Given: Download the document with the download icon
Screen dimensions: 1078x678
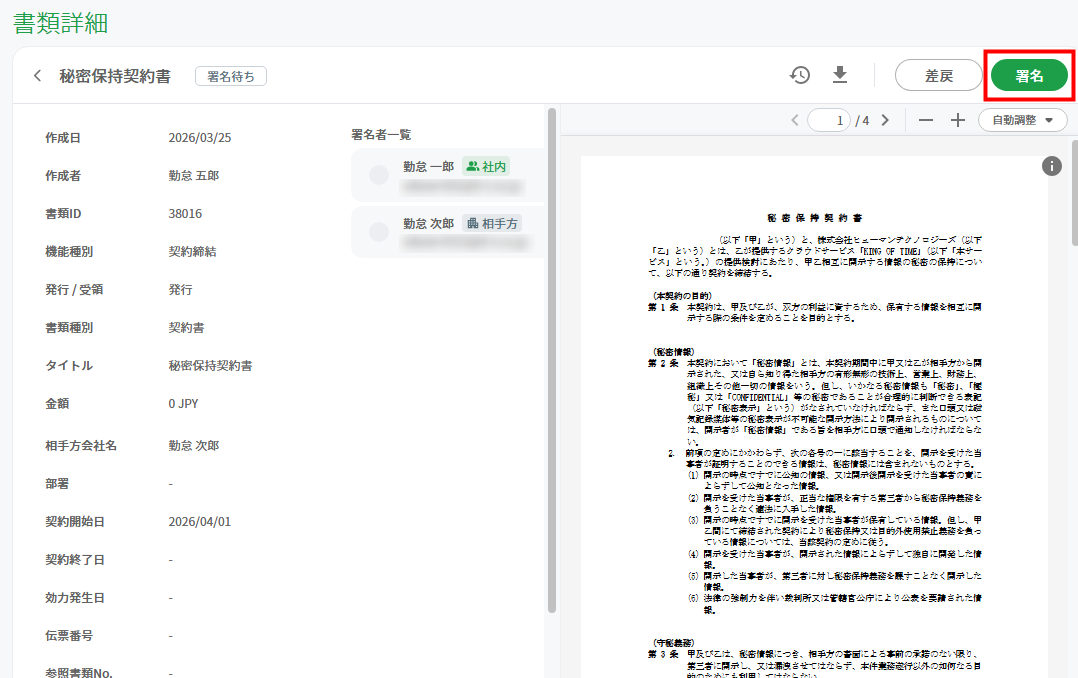Looking at the screenshot, I should [839, 75].
